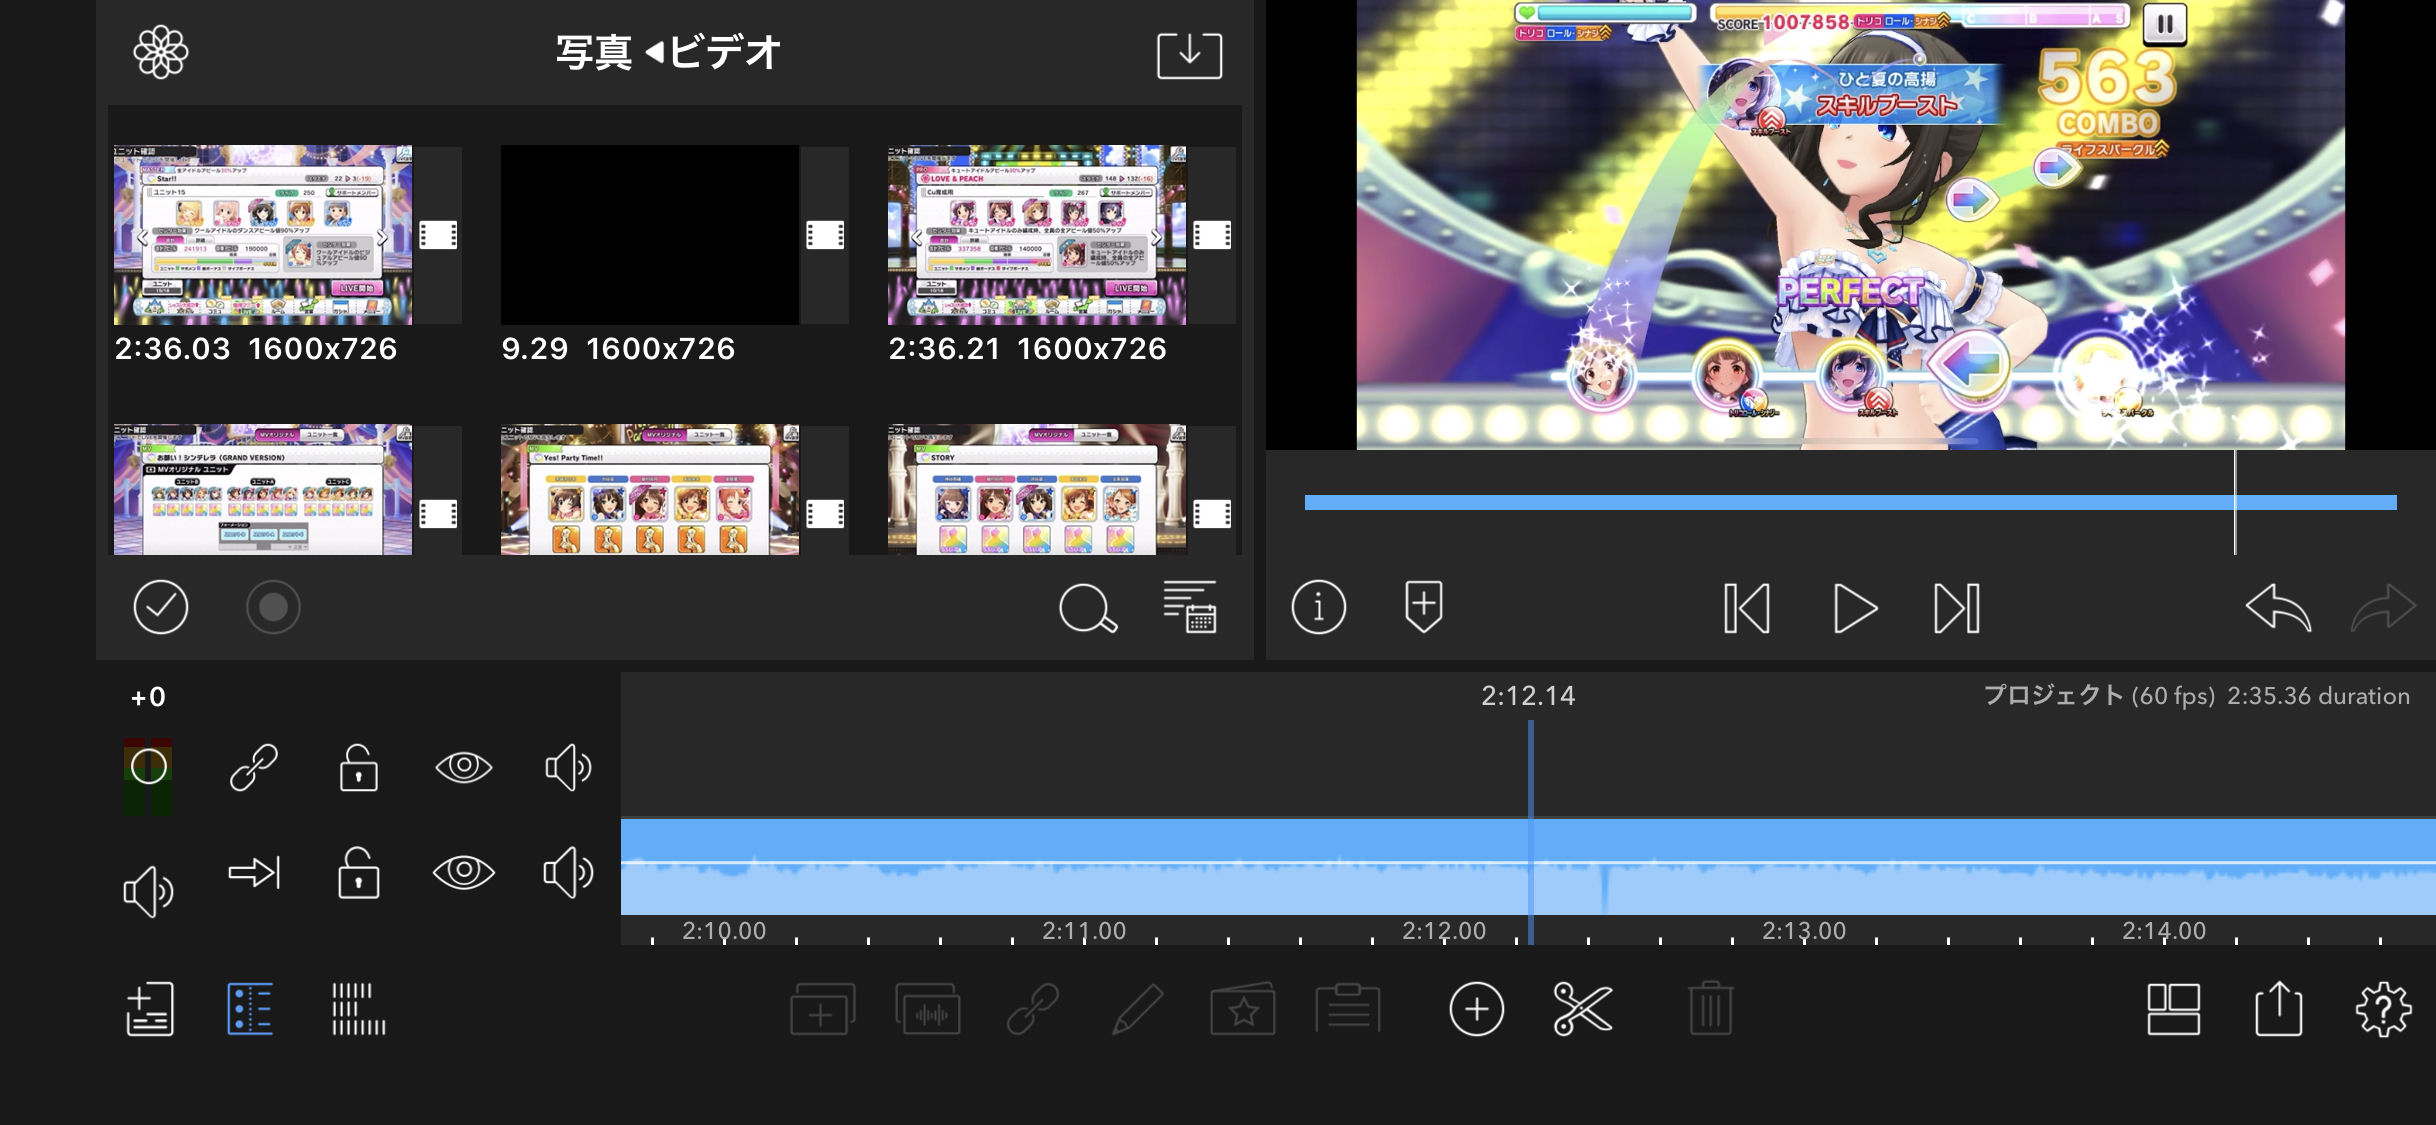Toggle the top row unlock padlock

click(358, 767)
